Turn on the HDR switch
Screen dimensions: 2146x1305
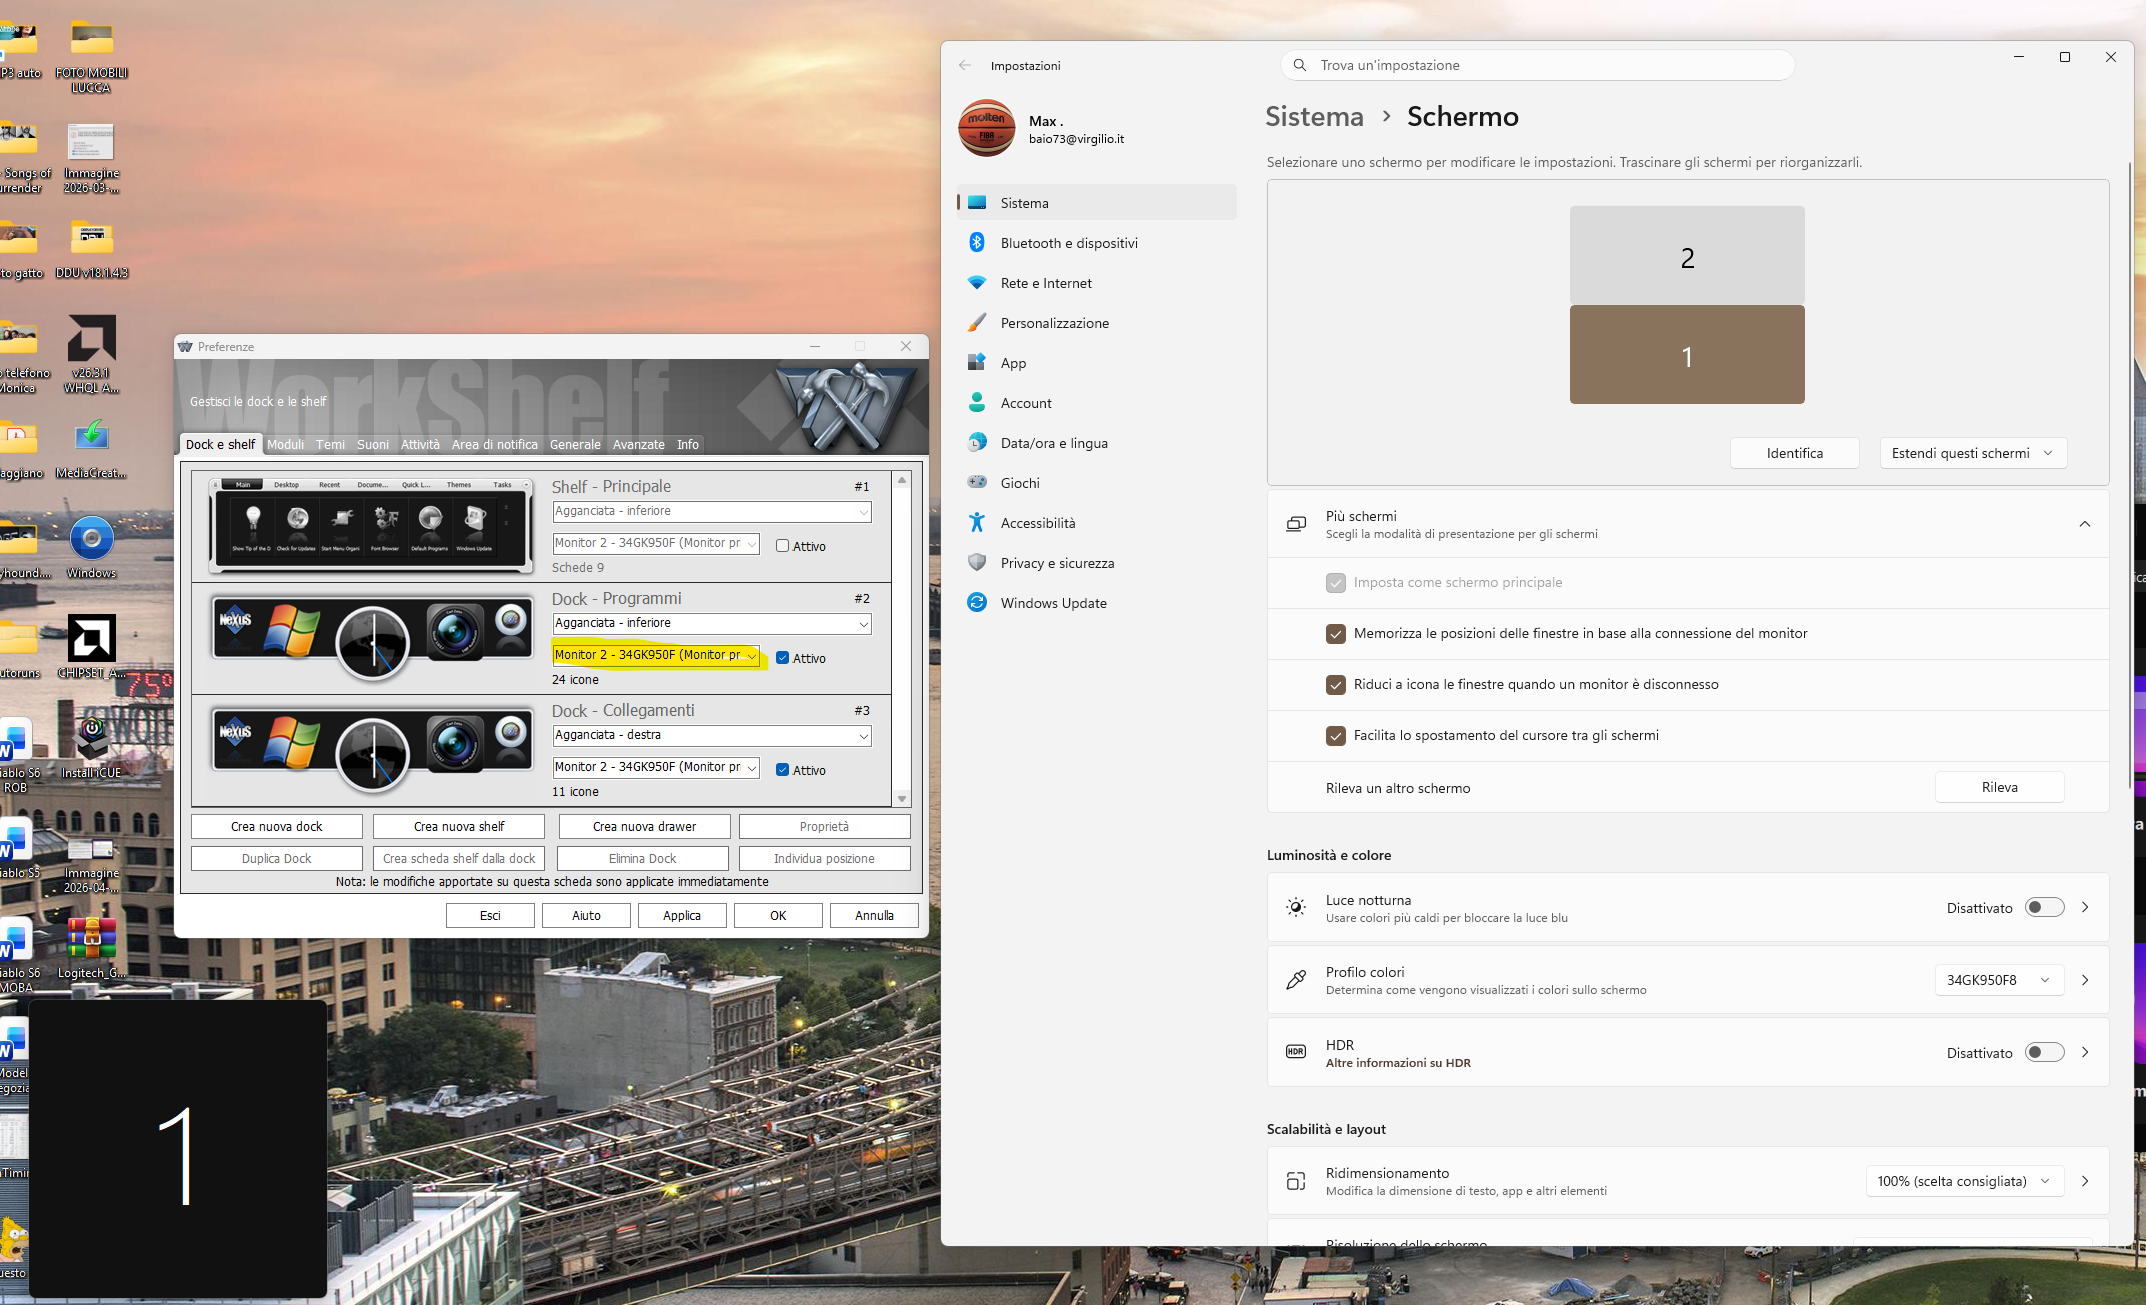tap(2044, 1052)
